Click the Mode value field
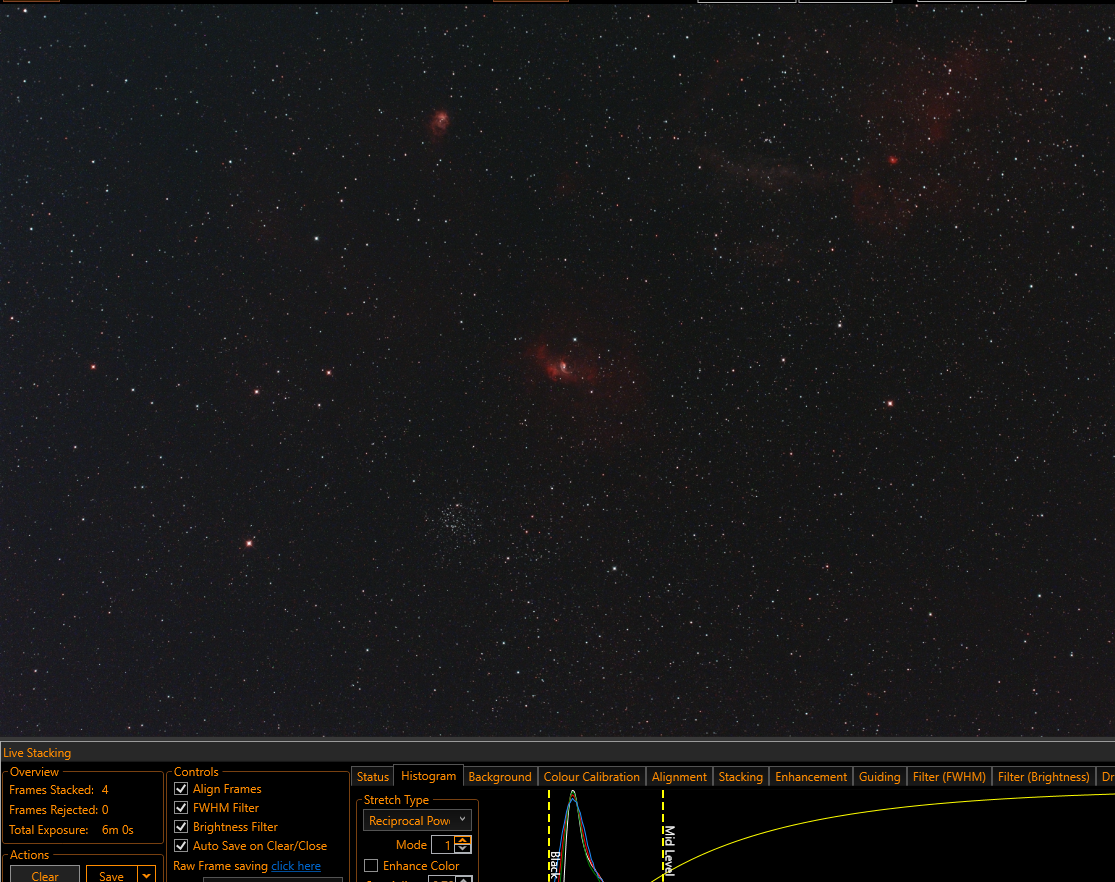Image resolution: width=1115 pixels, height=882 pixels. 443,844
